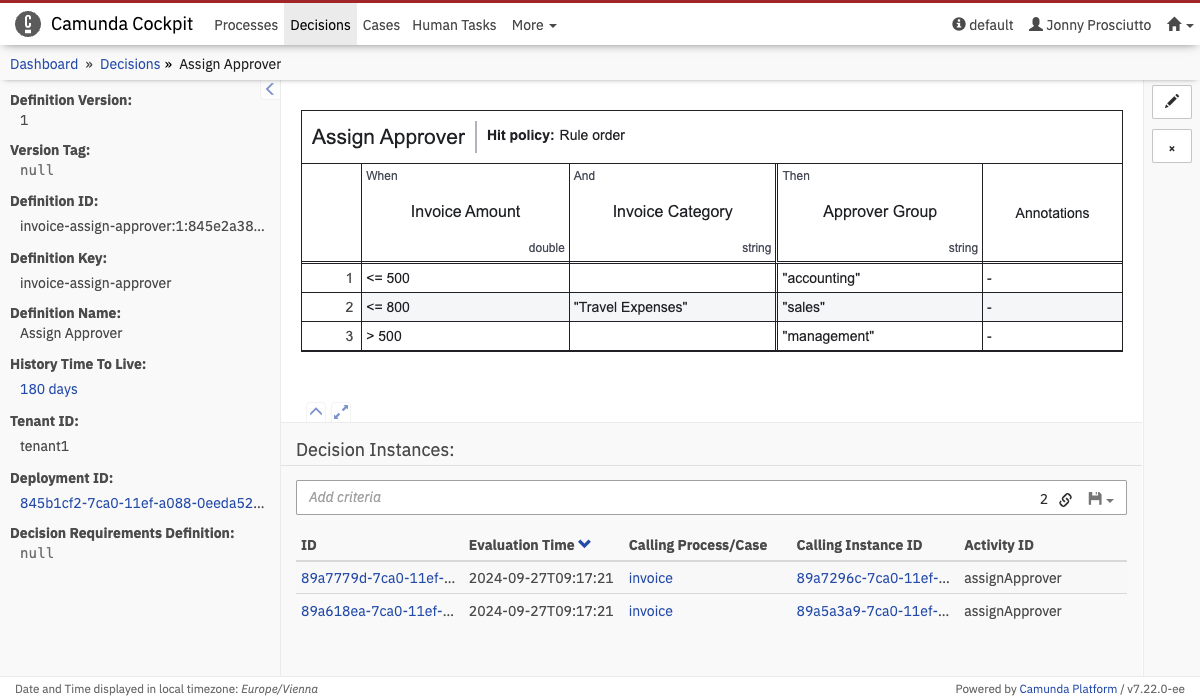
Task: Open the saved queries floppy disk dropdown
Action: (1100, 499)
